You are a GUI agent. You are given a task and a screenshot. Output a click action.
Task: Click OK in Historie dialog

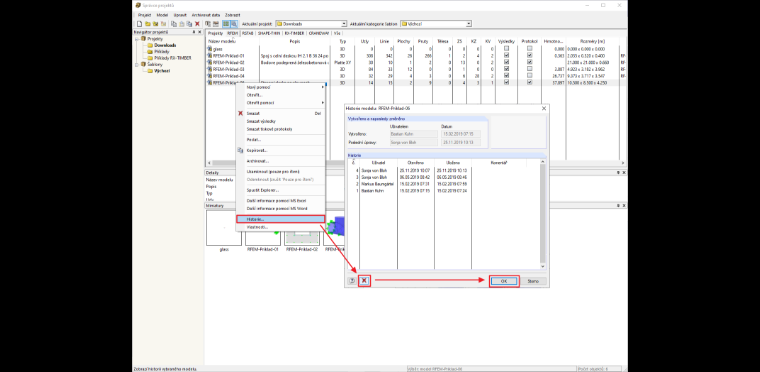point(504,281)
